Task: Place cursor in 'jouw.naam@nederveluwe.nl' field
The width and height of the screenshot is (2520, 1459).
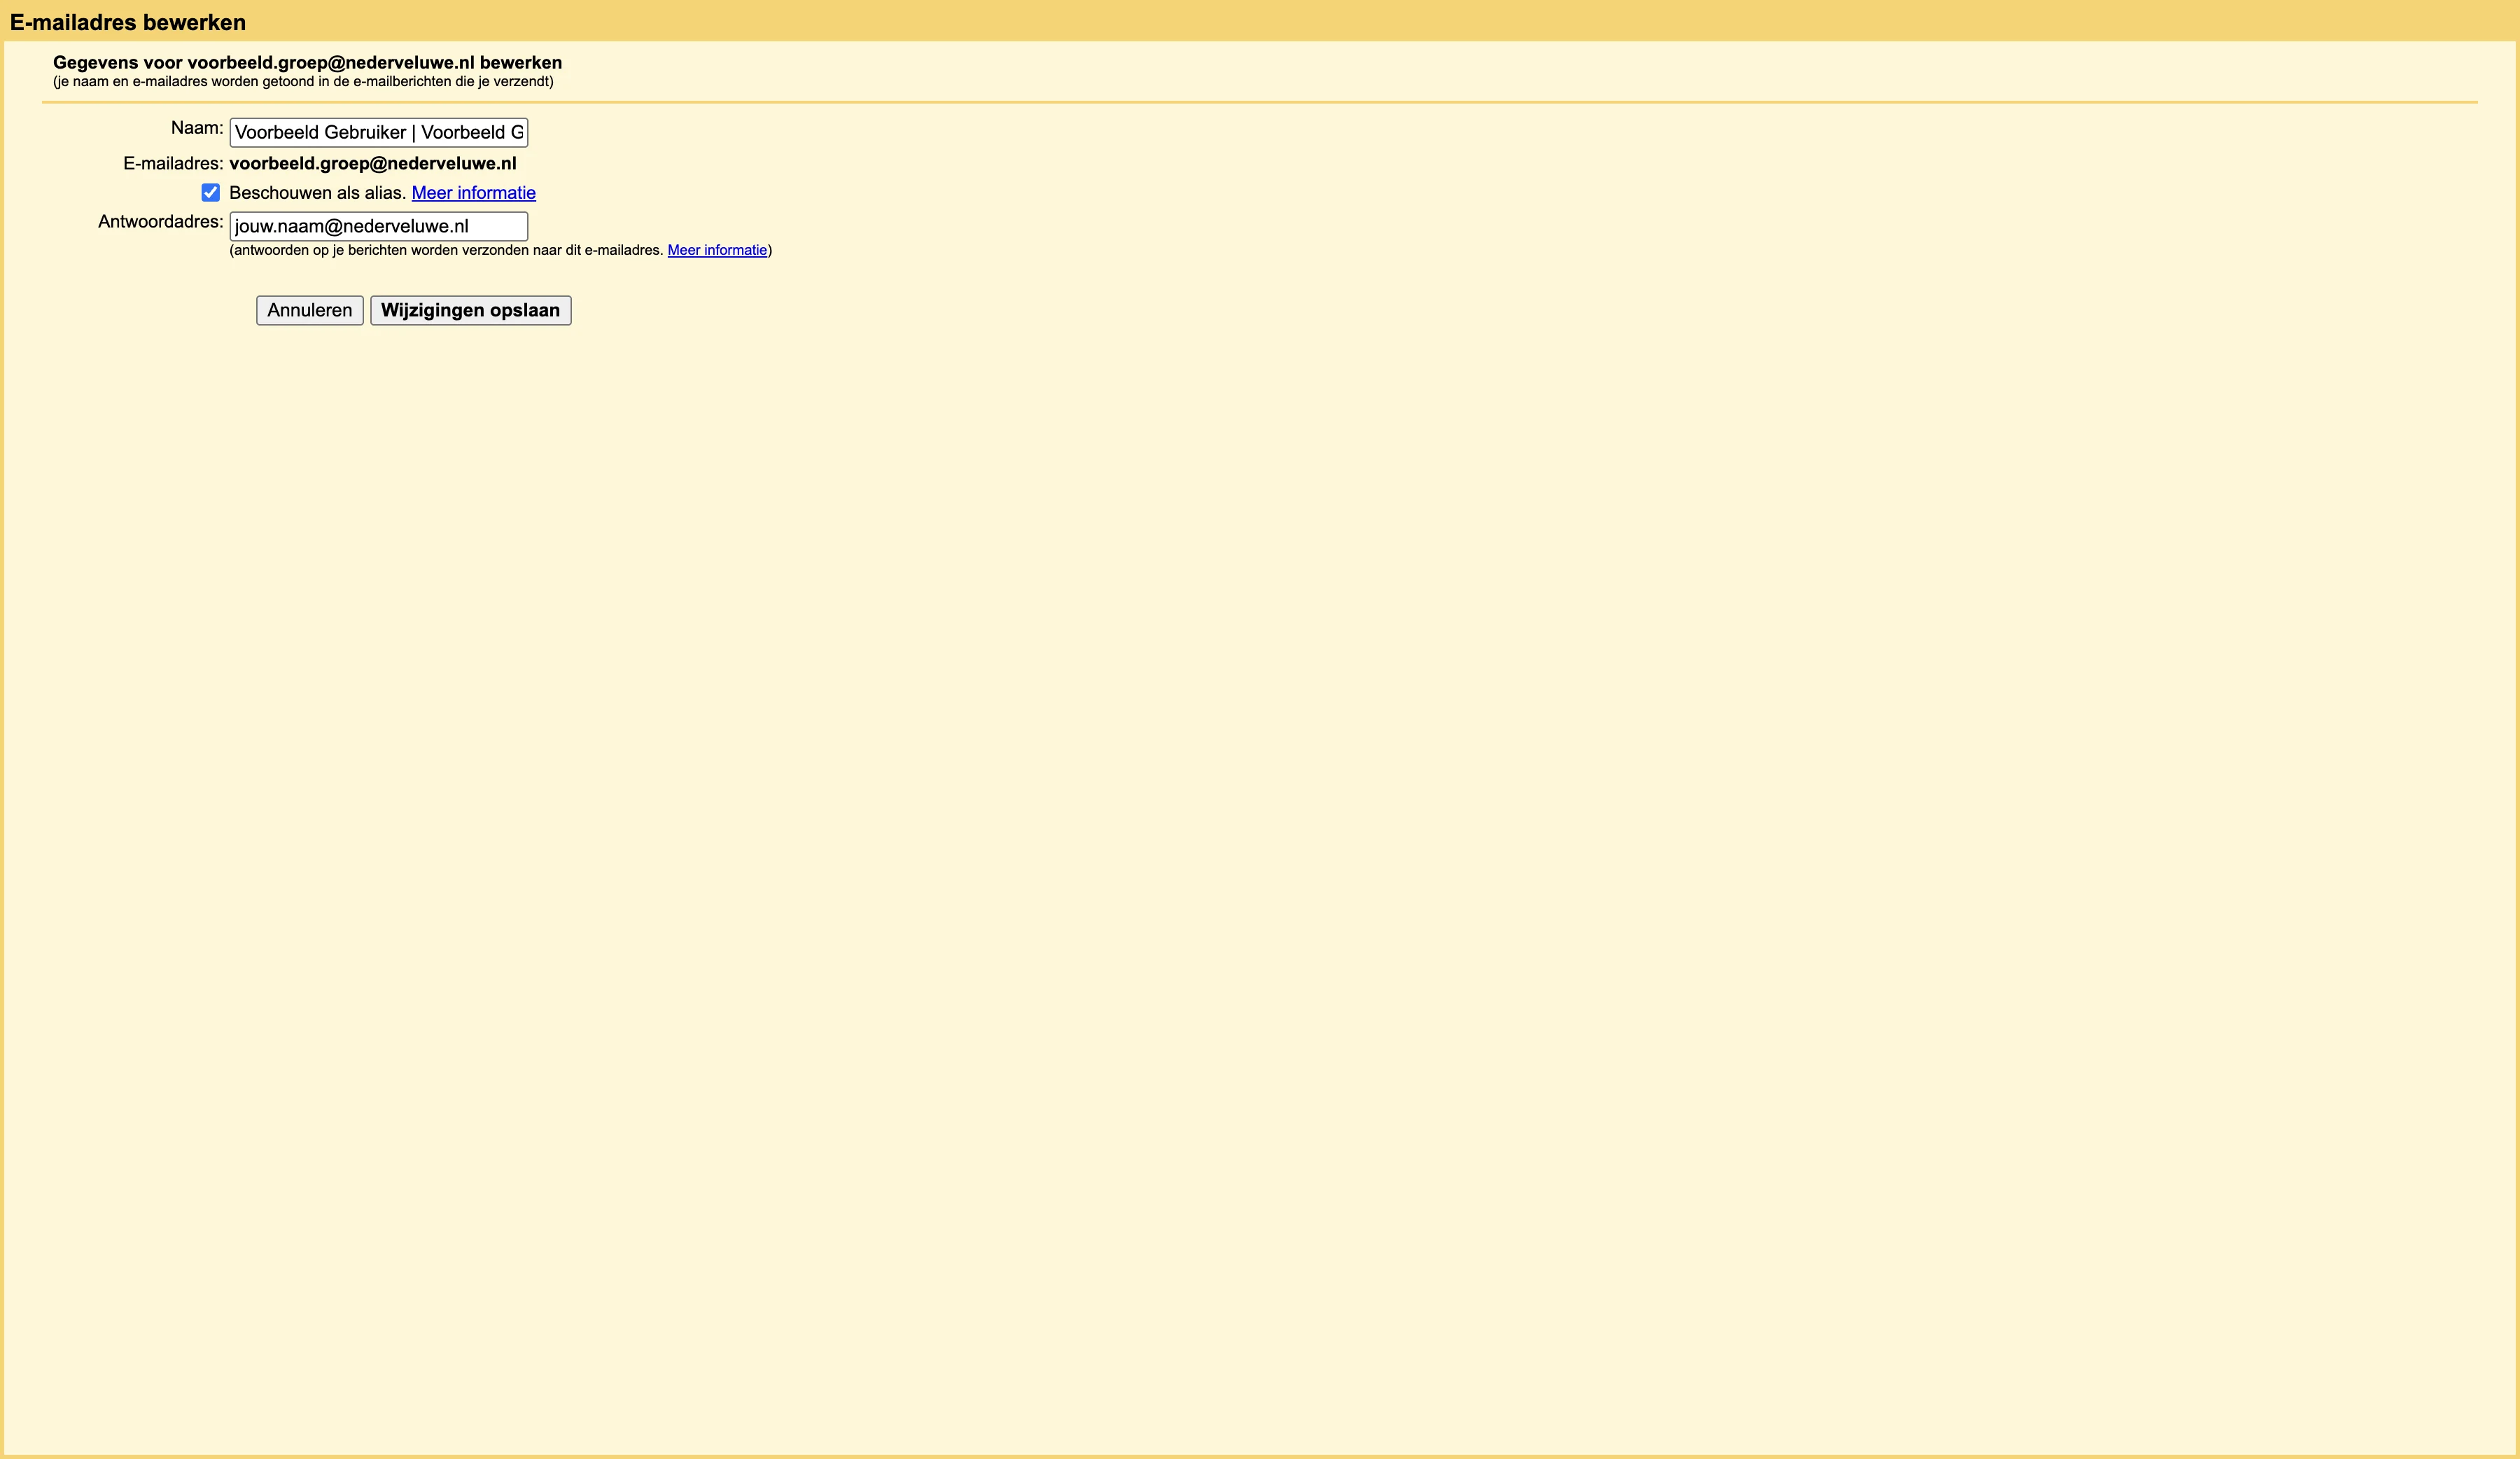Action: [378, 226]
